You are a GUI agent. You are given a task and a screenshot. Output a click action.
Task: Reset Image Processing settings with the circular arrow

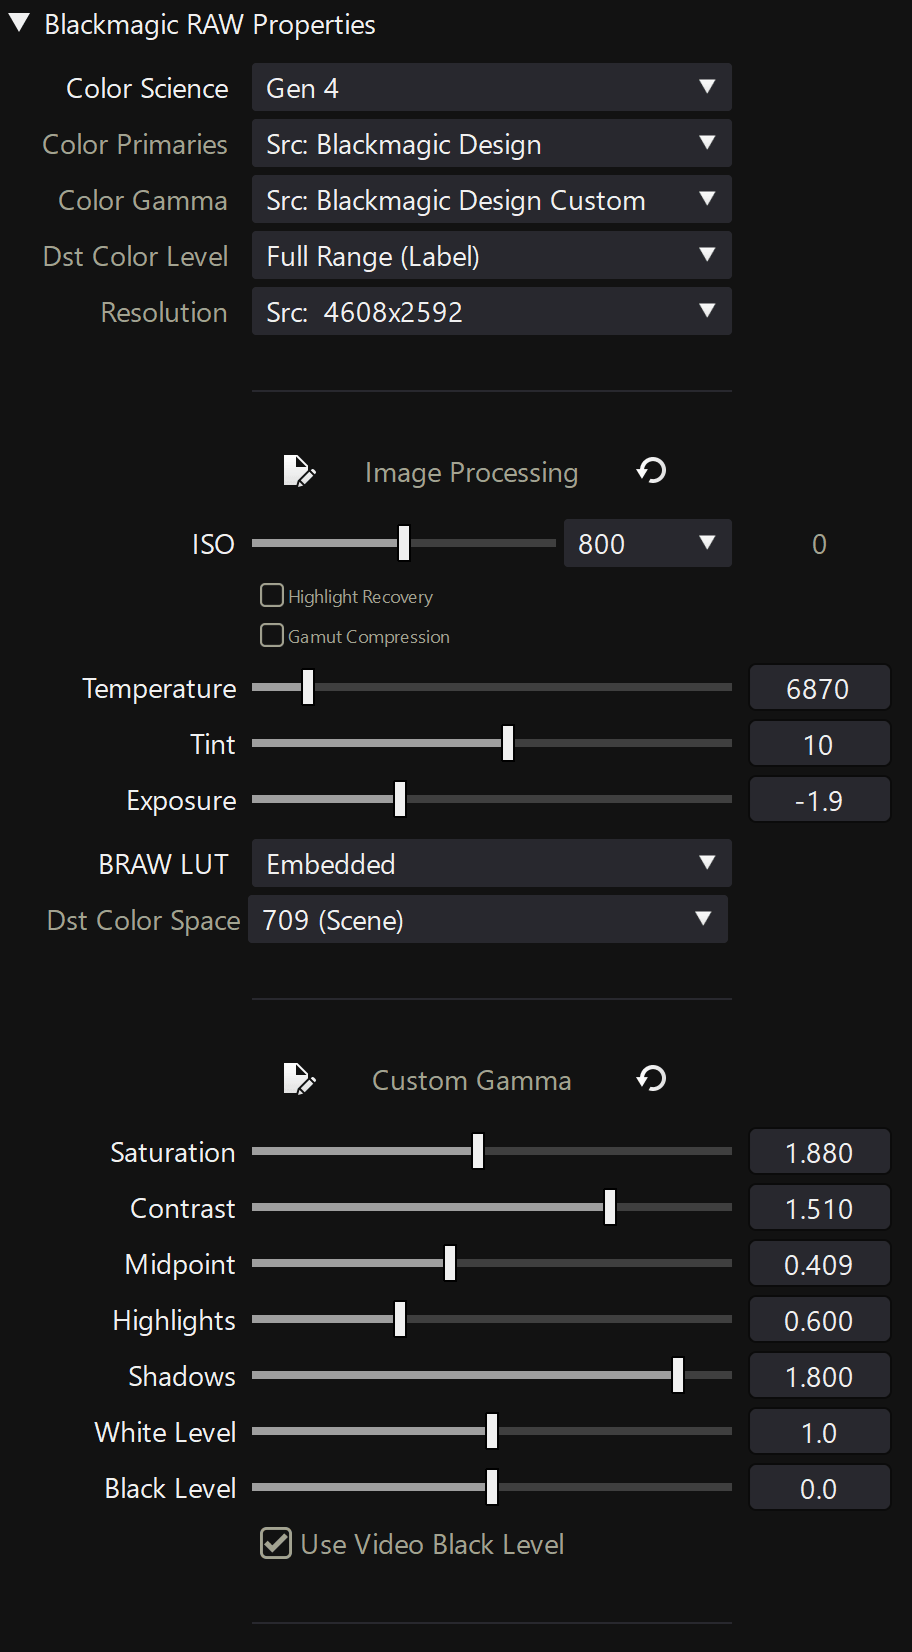pos(651,470)
